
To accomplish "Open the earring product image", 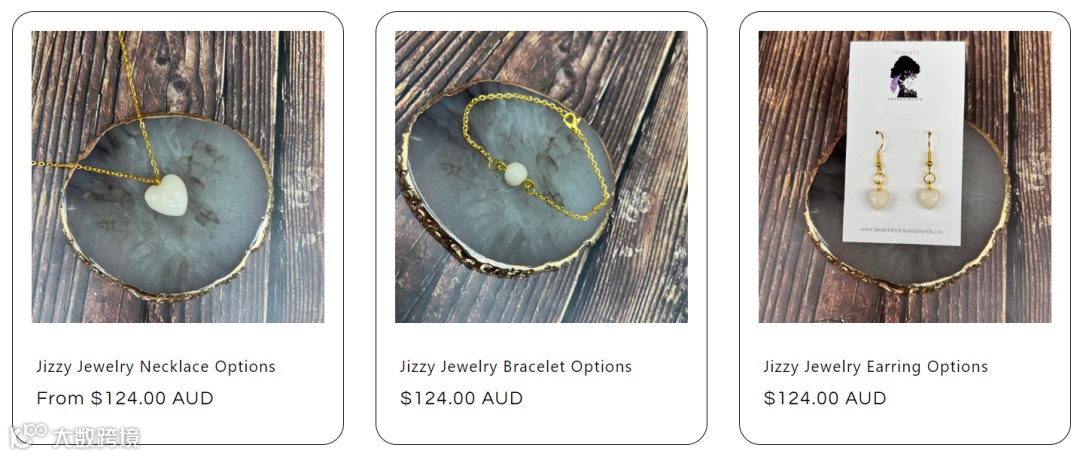I will pyautogui.click(x=905, y=176).
